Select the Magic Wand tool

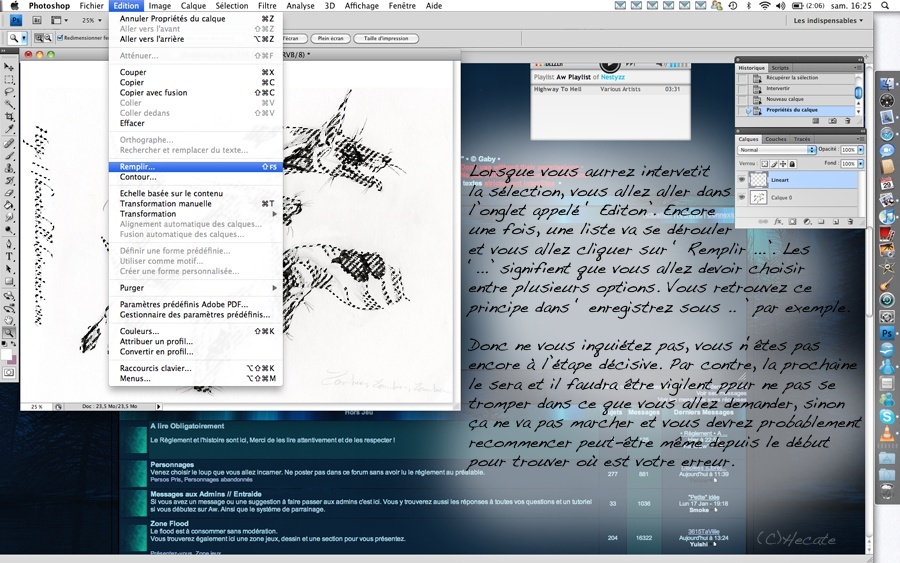coord(9,104)
